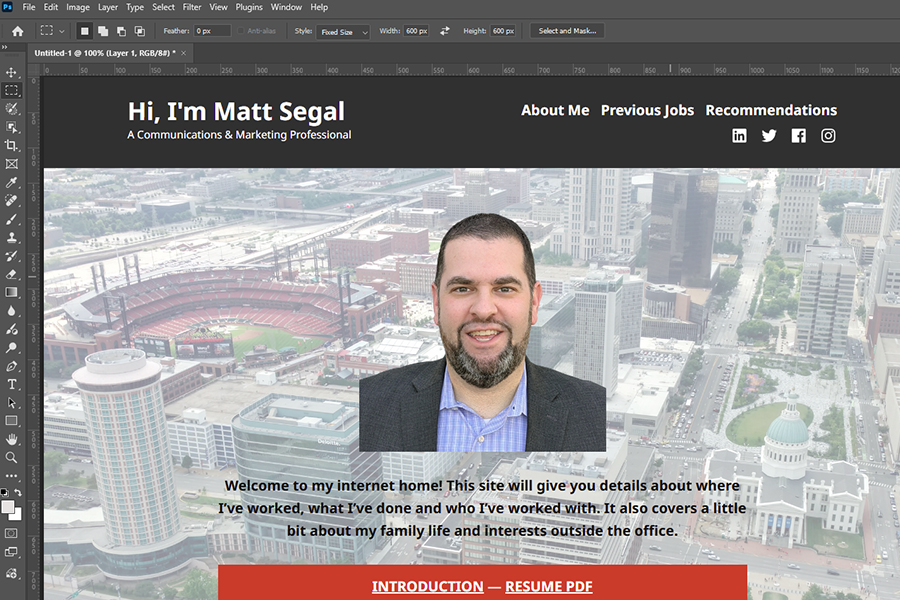This screenshot has width=900, height=600.
Task: Choose the Clone Stamp tool
Action: pos(12,238)
